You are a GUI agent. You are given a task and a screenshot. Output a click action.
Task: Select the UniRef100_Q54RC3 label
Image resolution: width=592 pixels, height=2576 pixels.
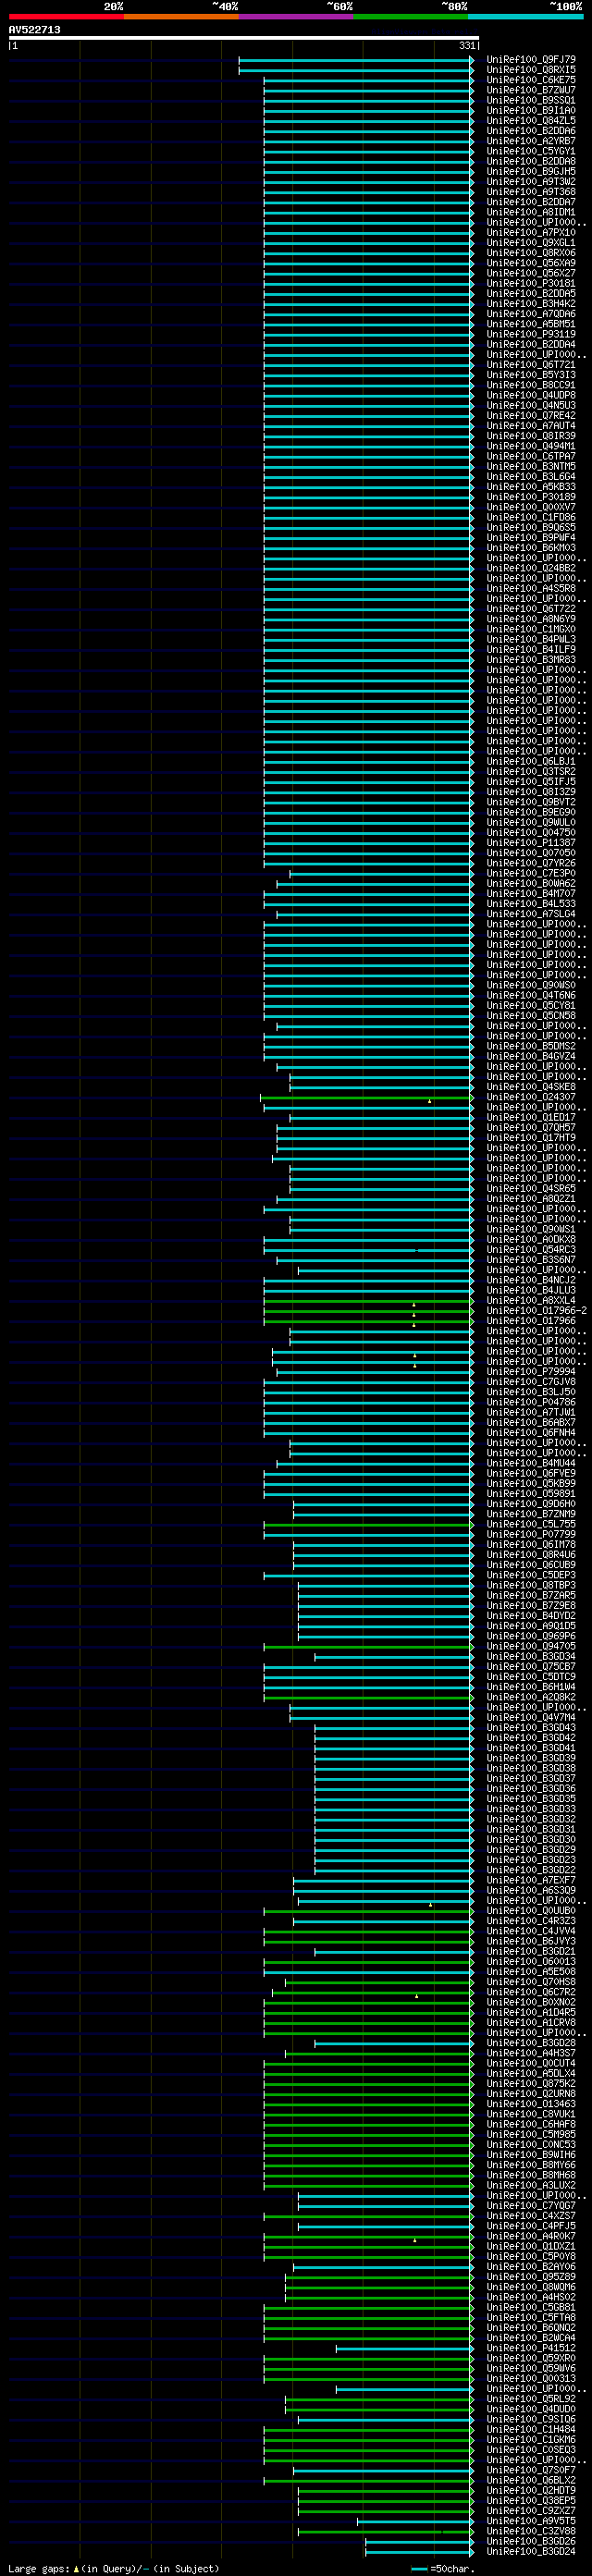tap(531, 1249)
